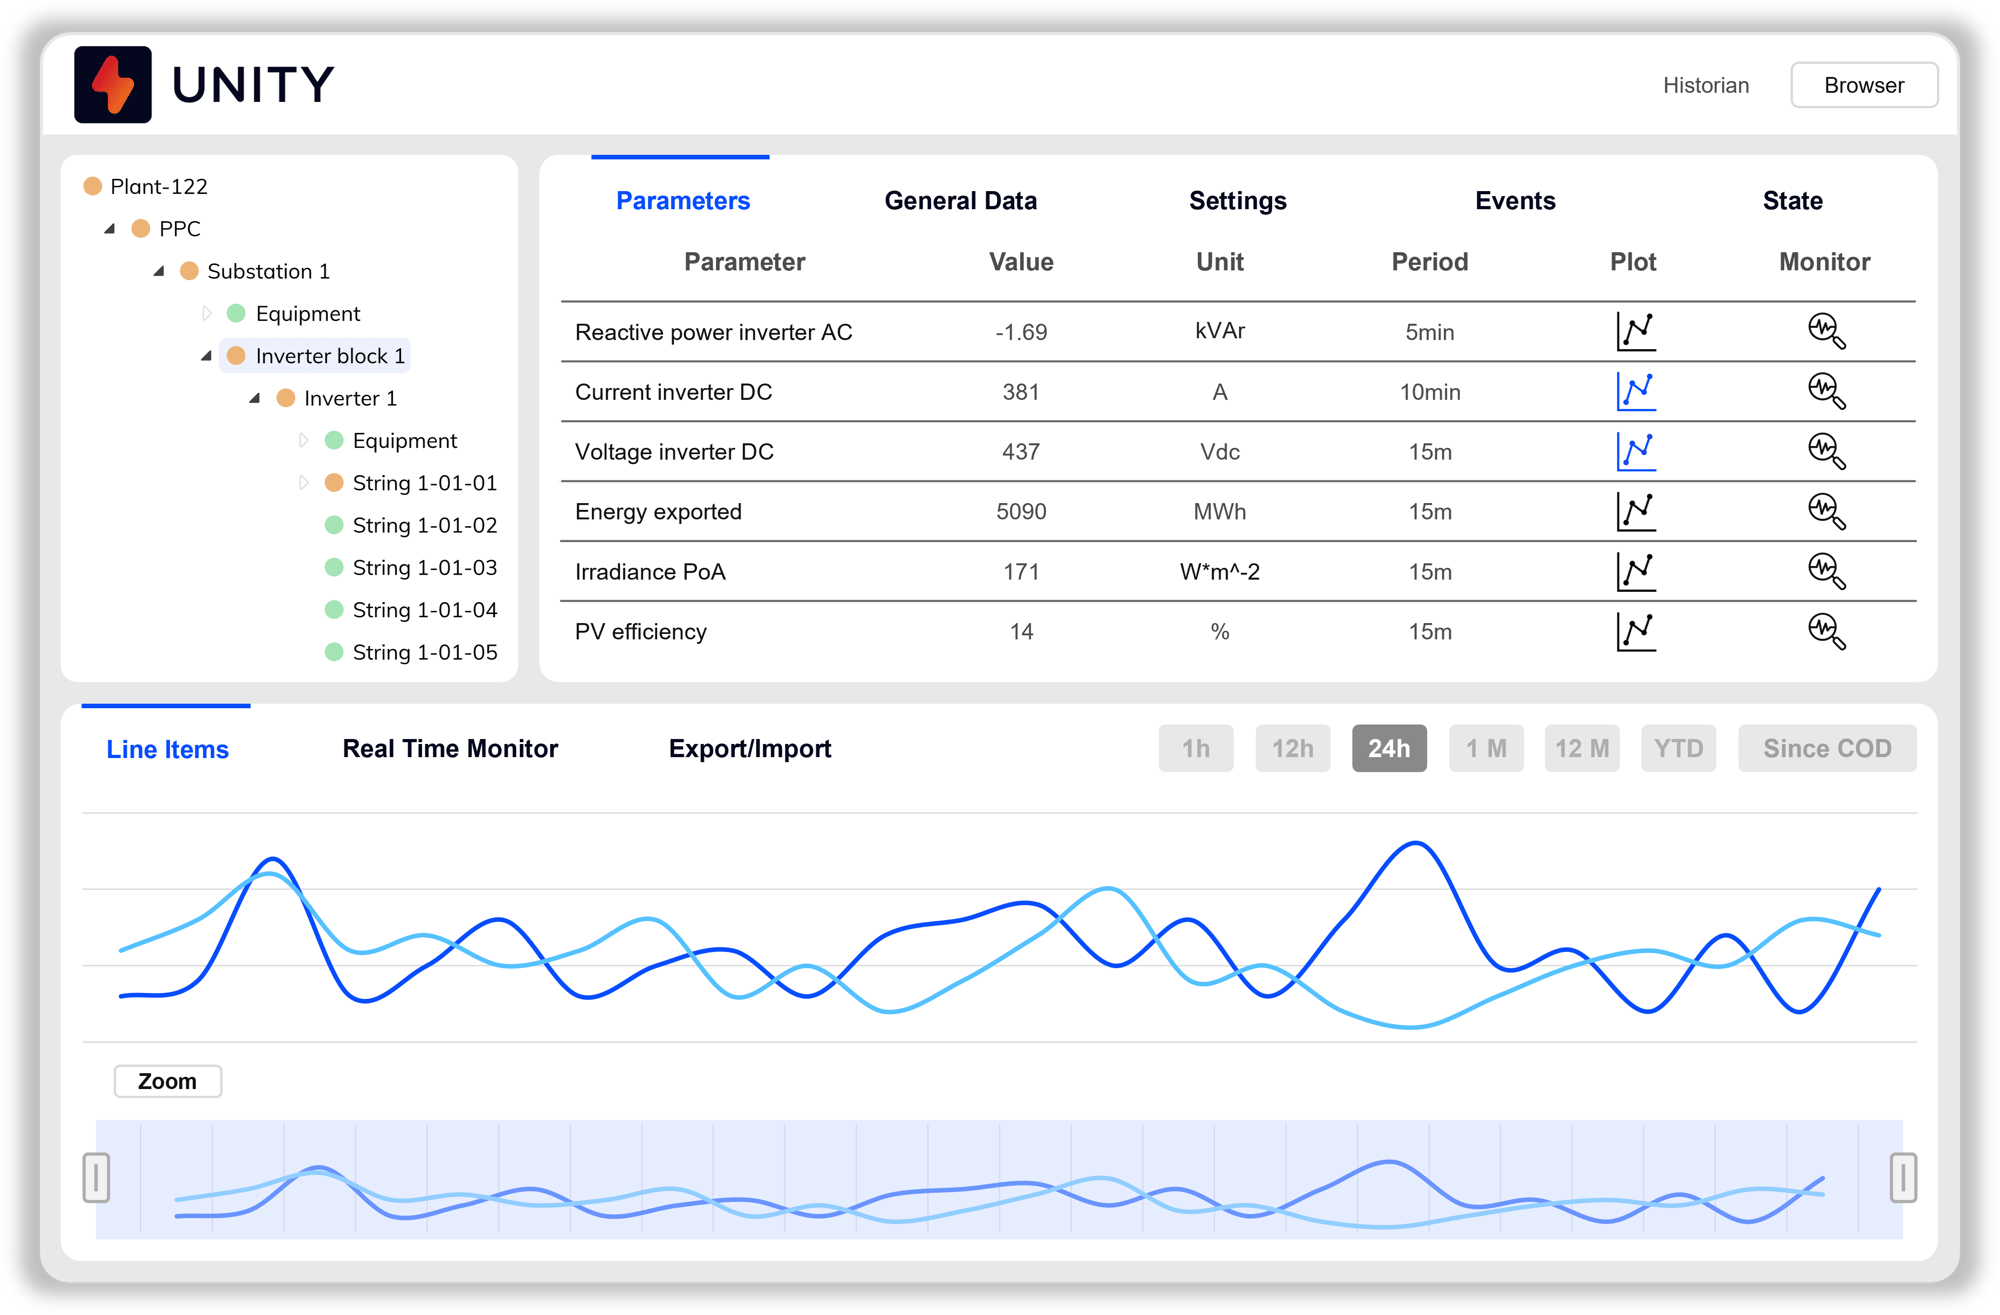2000x1315 pixels.
Task: Open Energy exported plot chart icon
Action: click(x=1635, y=511)
